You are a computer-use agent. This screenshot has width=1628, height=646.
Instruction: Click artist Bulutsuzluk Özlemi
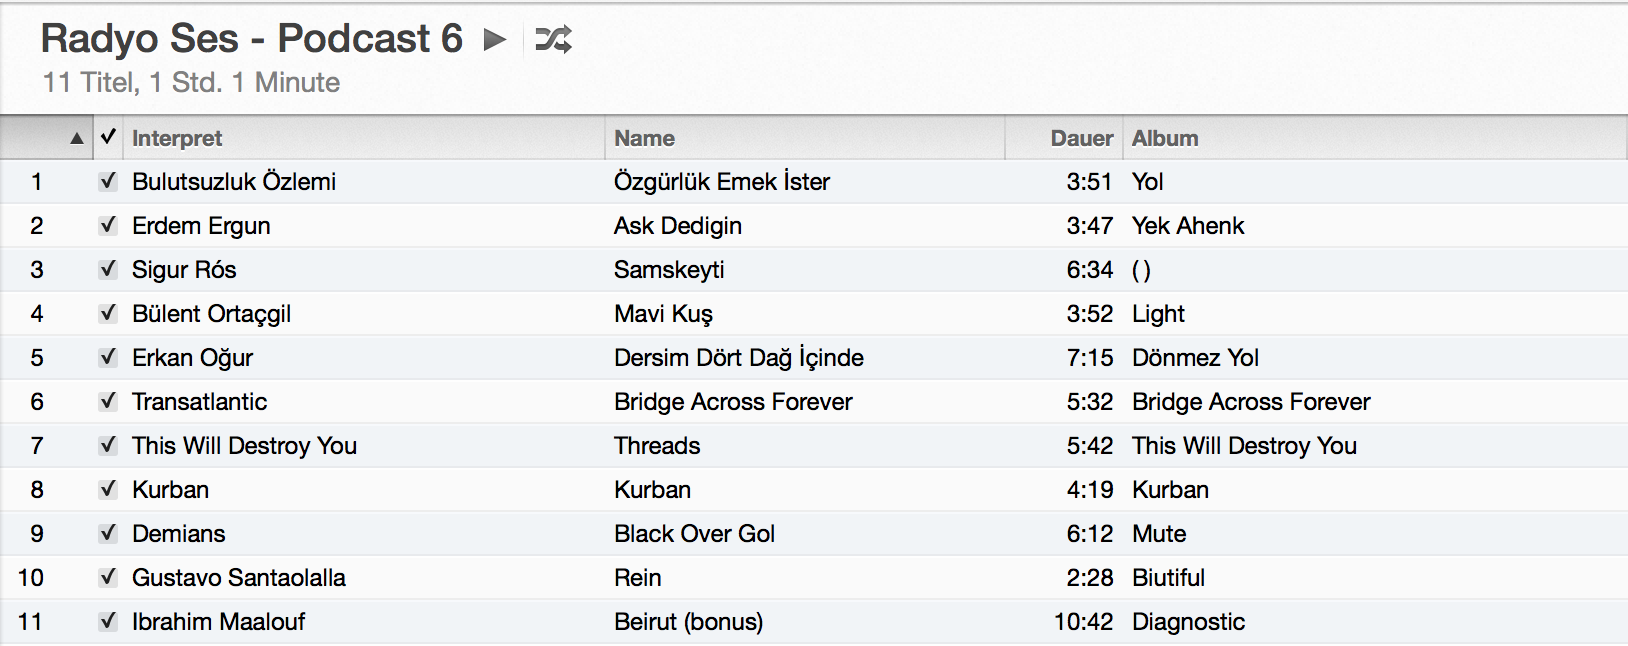pyautogui.click(x=234, y=182)
